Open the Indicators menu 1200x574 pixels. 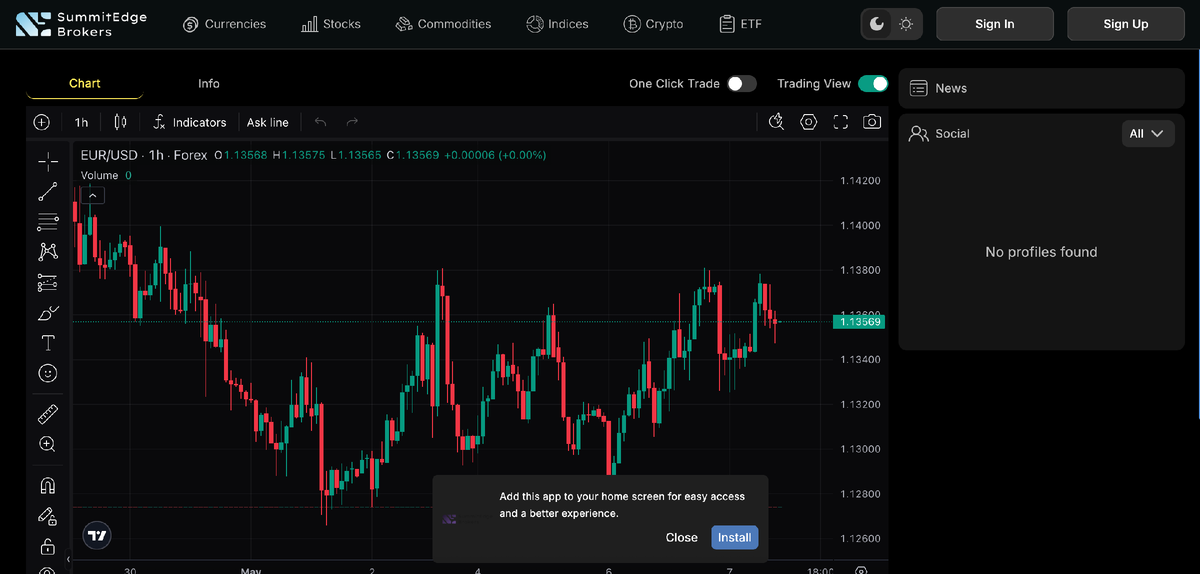190,122
